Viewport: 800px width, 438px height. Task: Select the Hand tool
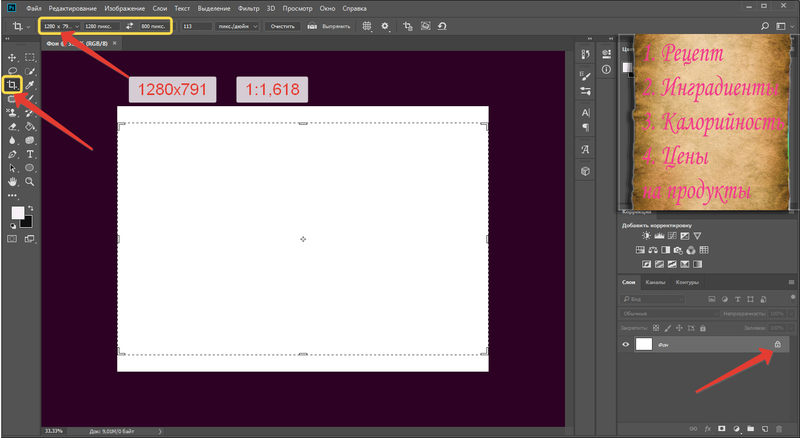[12, 183]
